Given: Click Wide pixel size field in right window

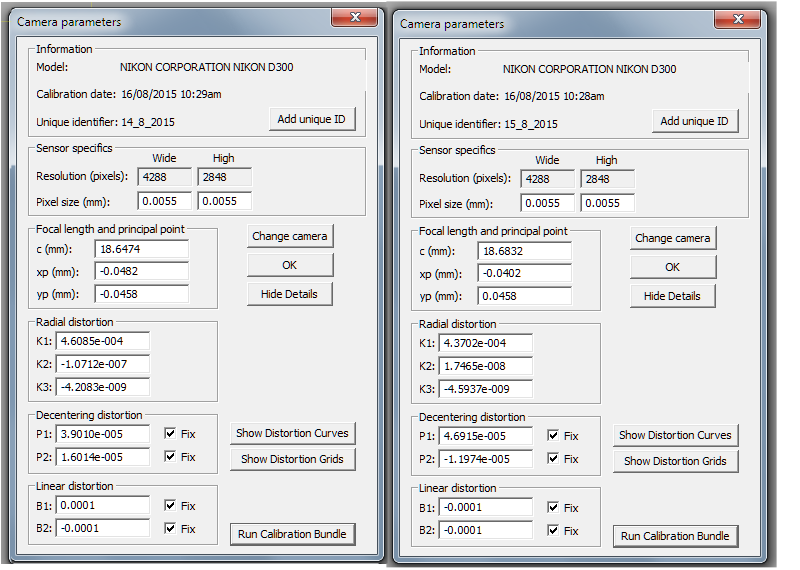Looking at the screenshot, I should pos(548,203).
